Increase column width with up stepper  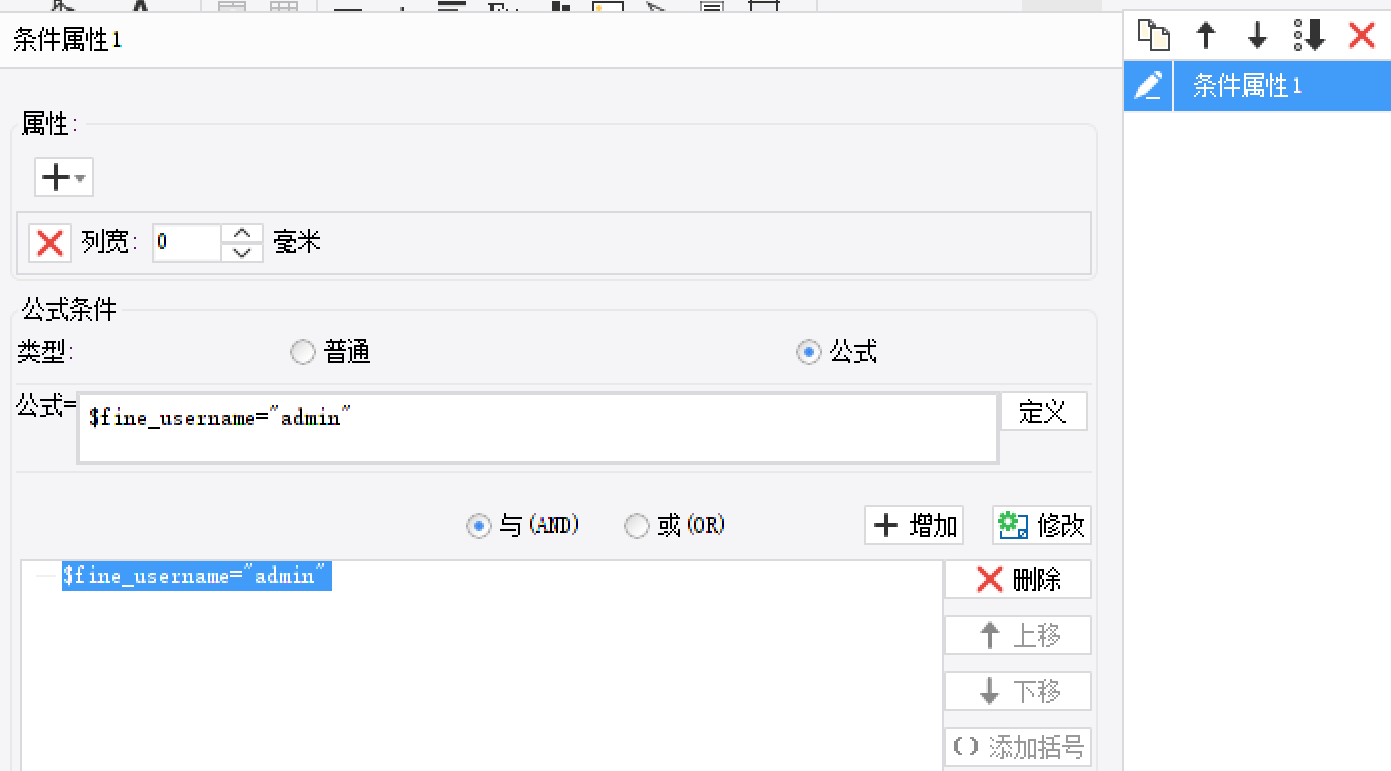(242, 233)
